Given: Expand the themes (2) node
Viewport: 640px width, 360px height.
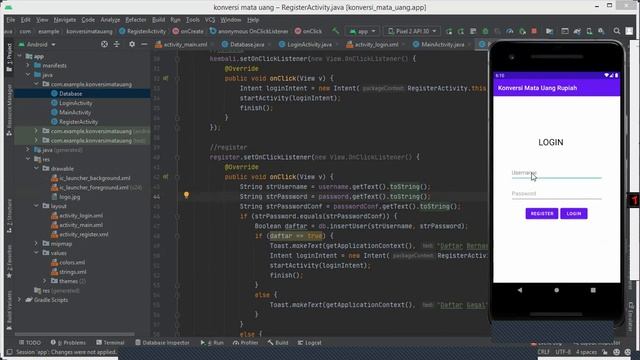Looking at the screenshot, I should coord(44,281).
